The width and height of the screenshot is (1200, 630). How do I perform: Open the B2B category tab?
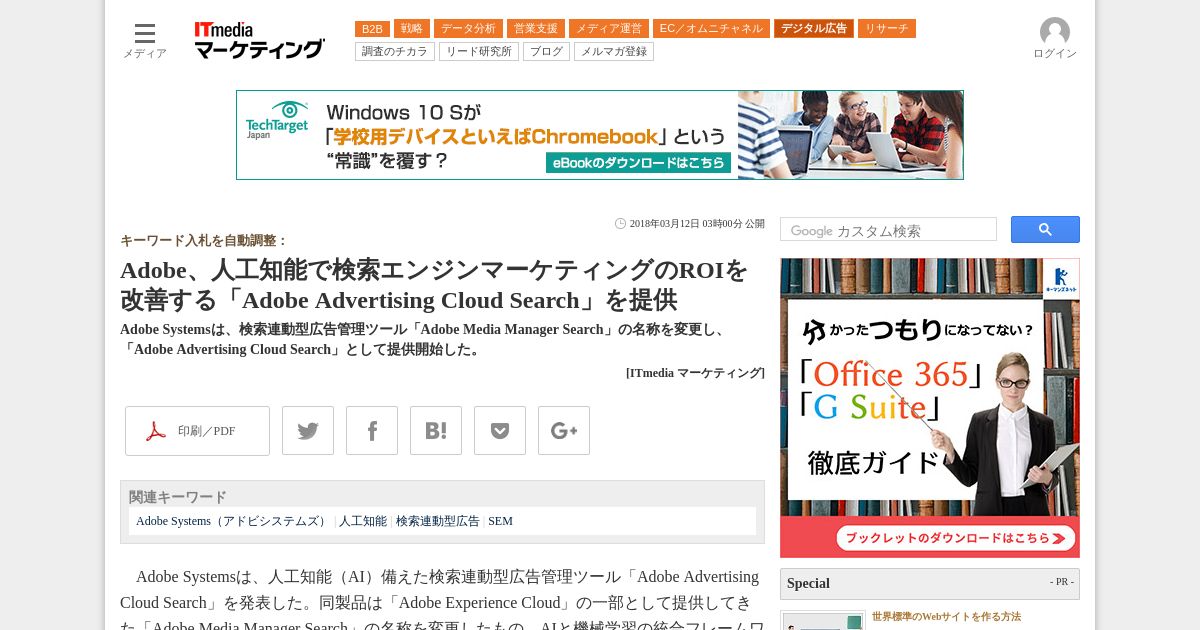coord(372,29)
